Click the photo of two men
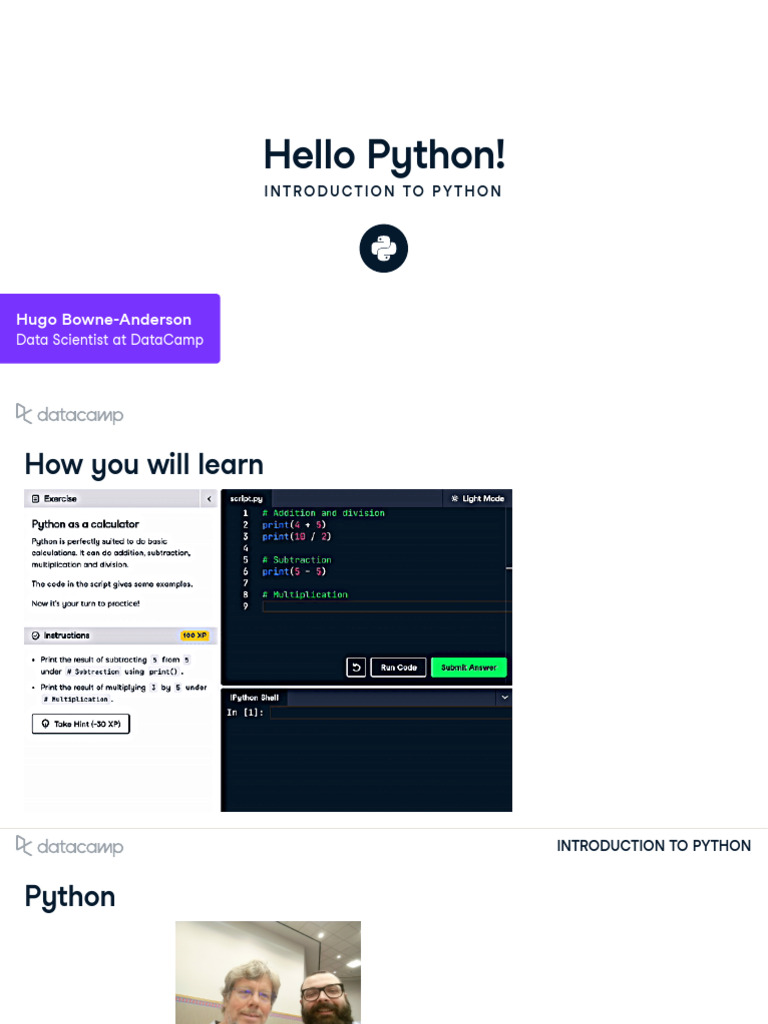This screenshot has width=768, height=1024. click(268, 972)
